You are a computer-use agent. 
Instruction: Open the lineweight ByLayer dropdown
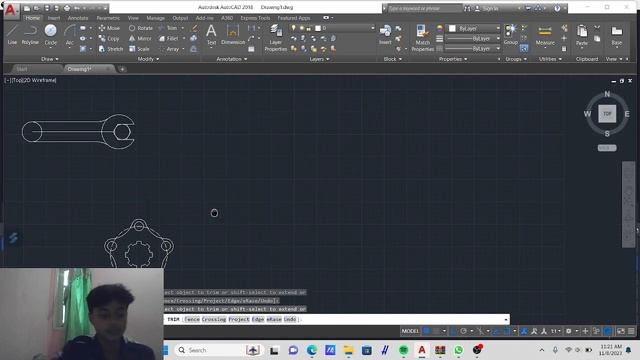pos(473,38)
